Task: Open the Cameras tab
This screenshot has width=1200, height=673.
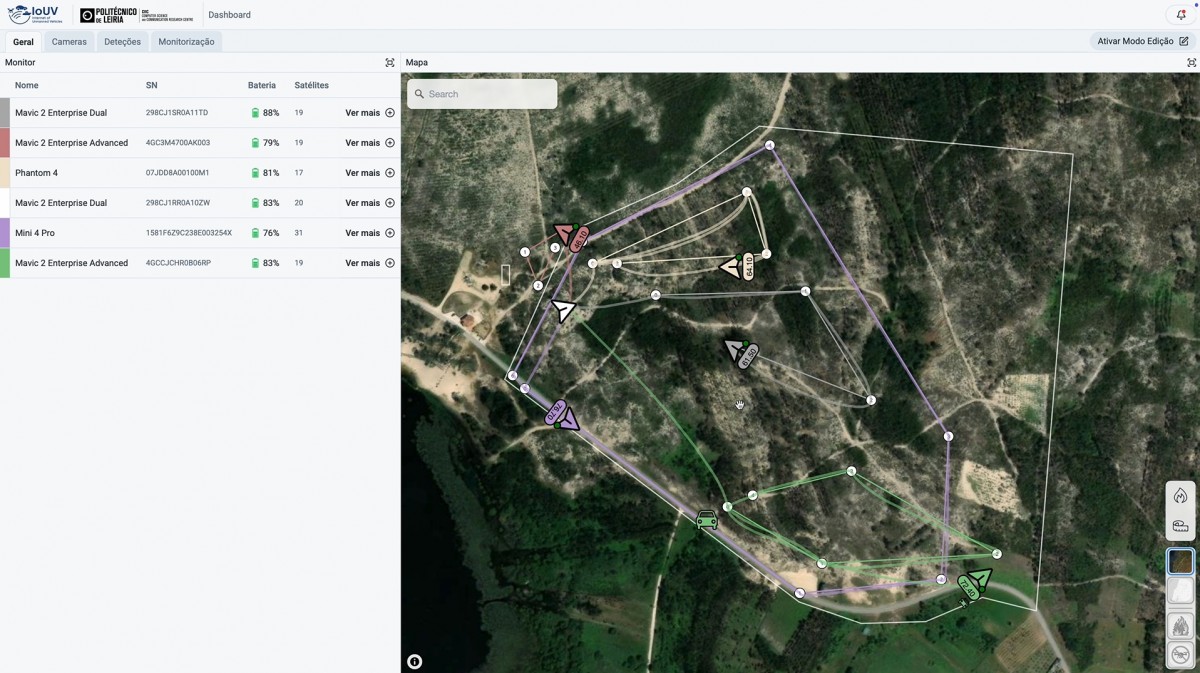Action: tap(69, 41)
